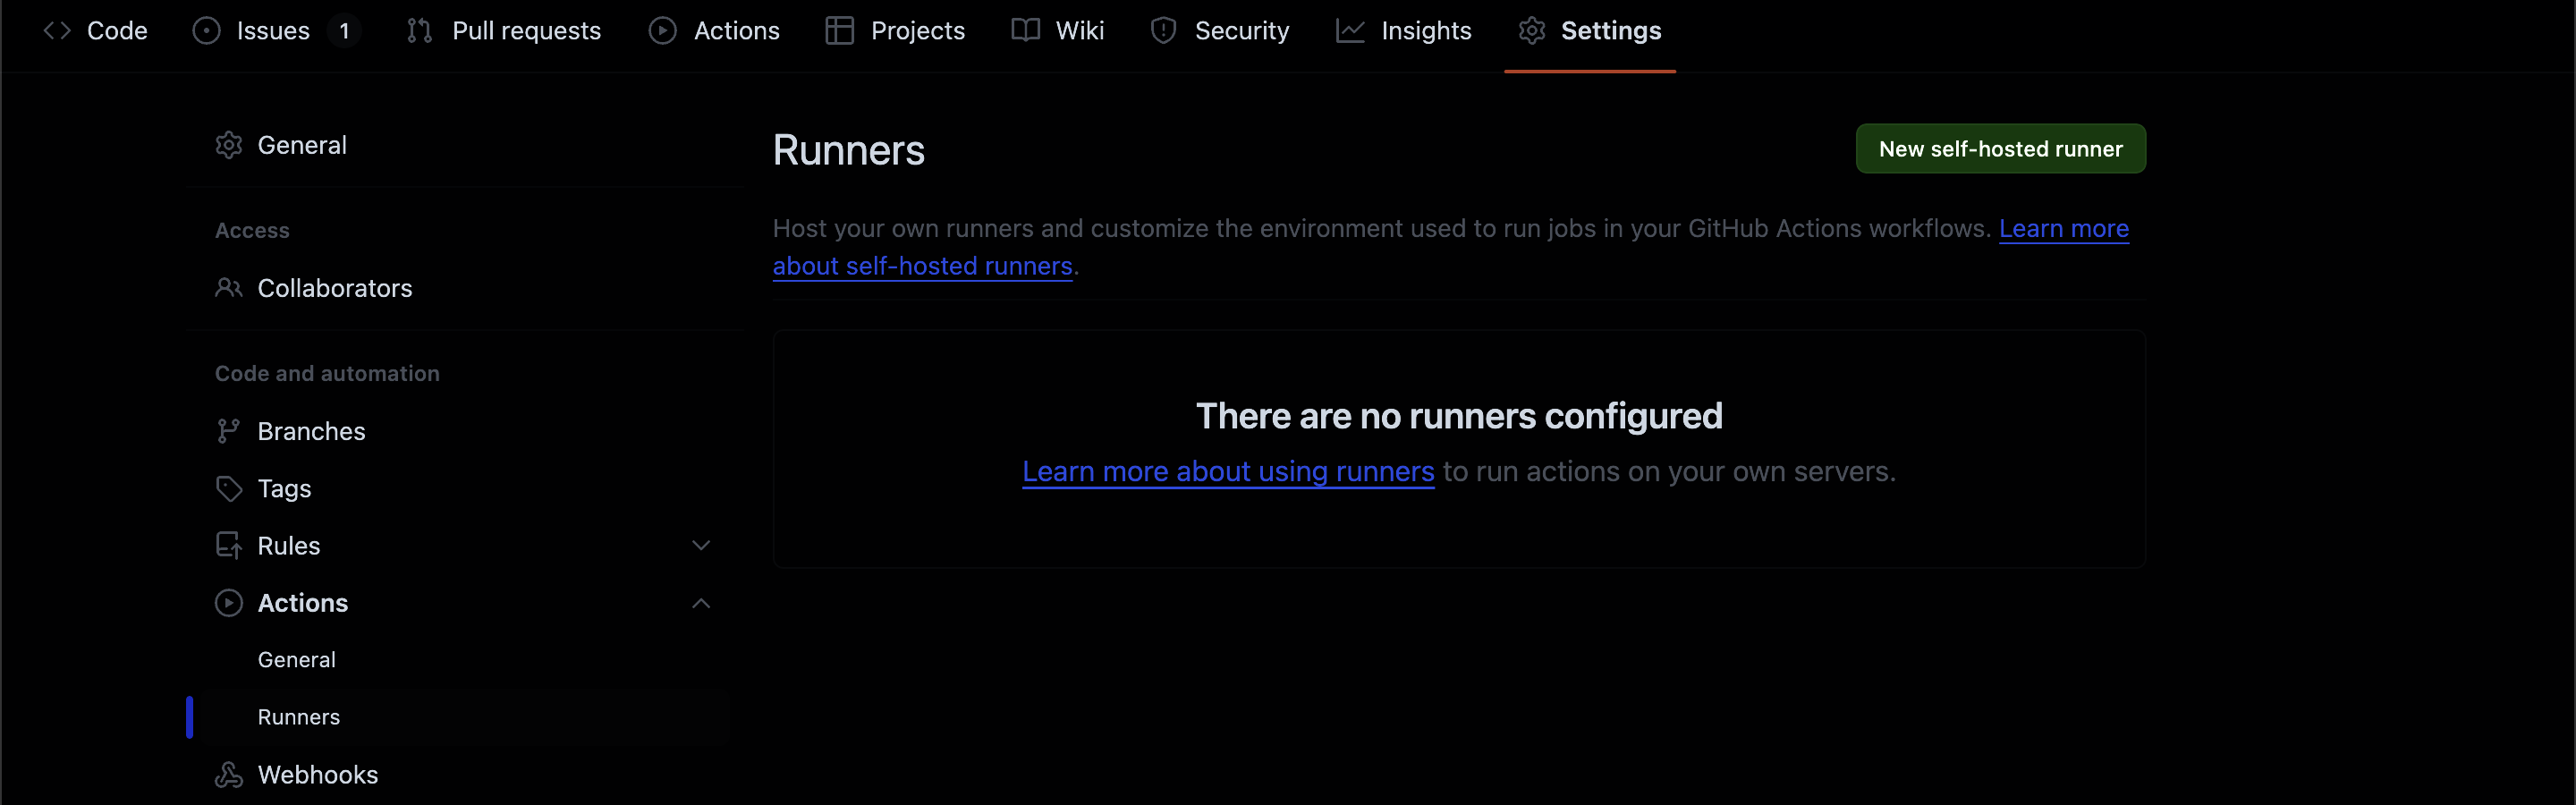Collapse the Actions section chevron
The height and width of the screenshot is (805, 2576).
point(701,603)
